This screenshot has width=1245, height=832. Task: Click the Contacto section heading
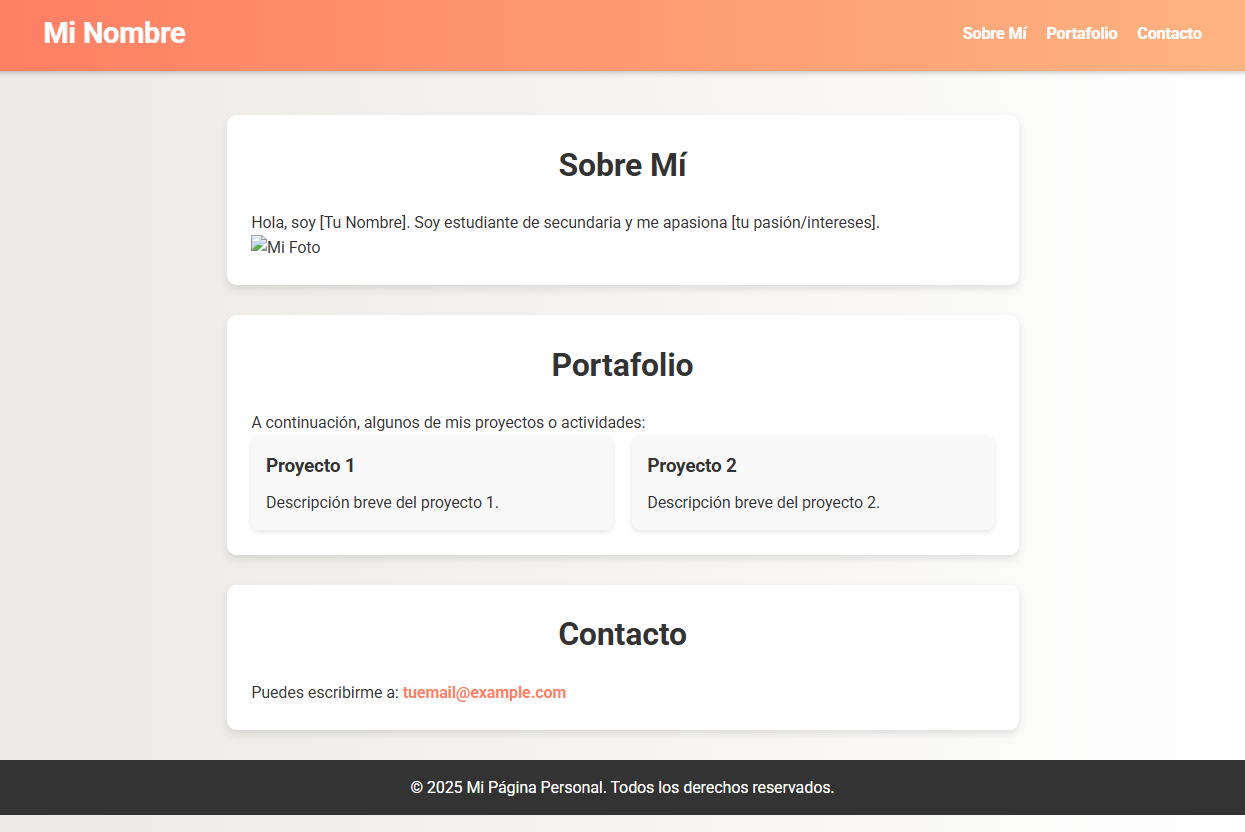pos(622,634)
